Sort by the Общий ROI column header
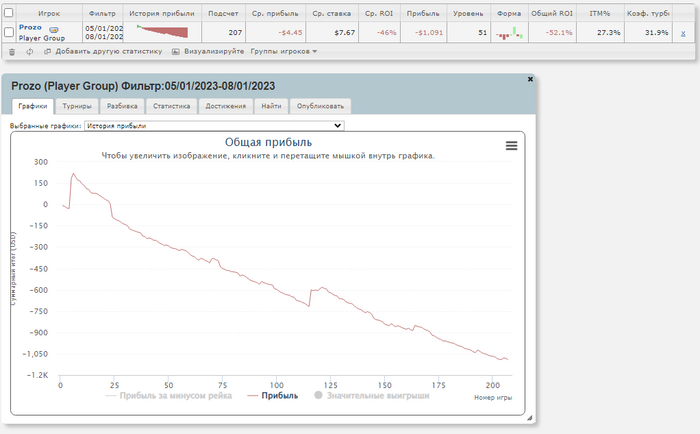Screen dimensions: 700x434 (552, 13)
